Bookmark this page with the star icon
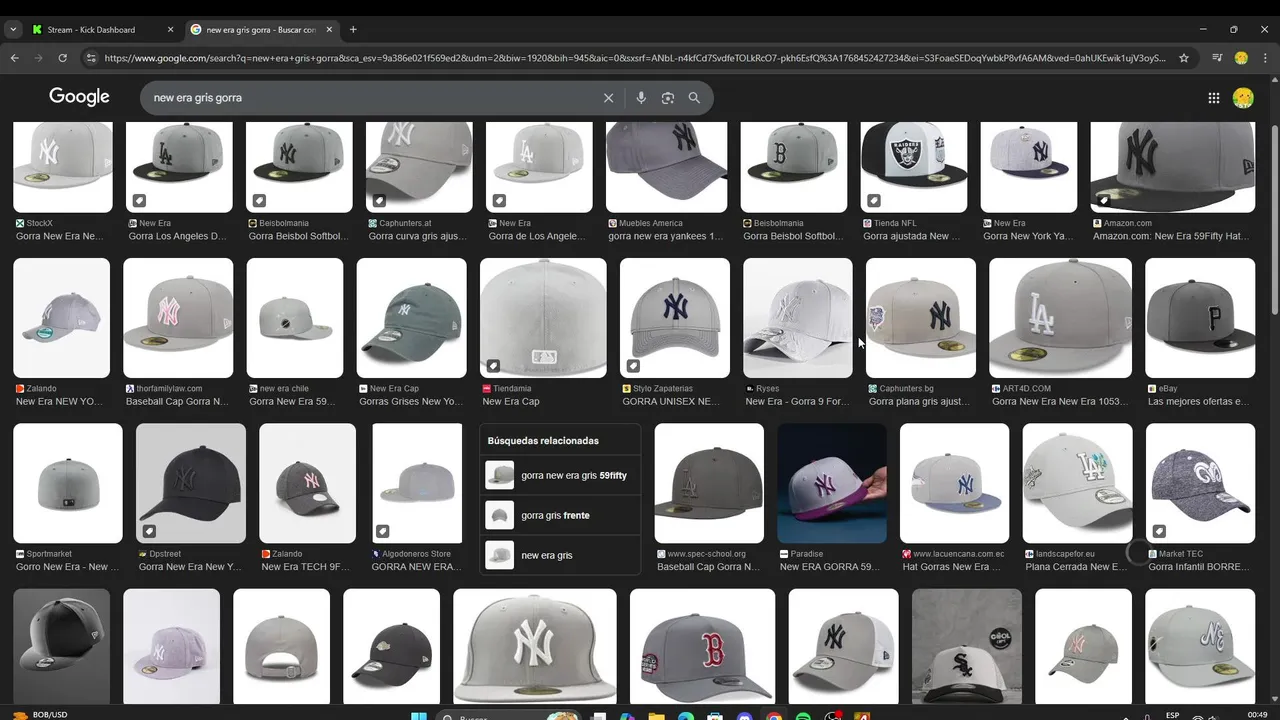Viewport: 1280px width, 720px height. point(1184,58)
